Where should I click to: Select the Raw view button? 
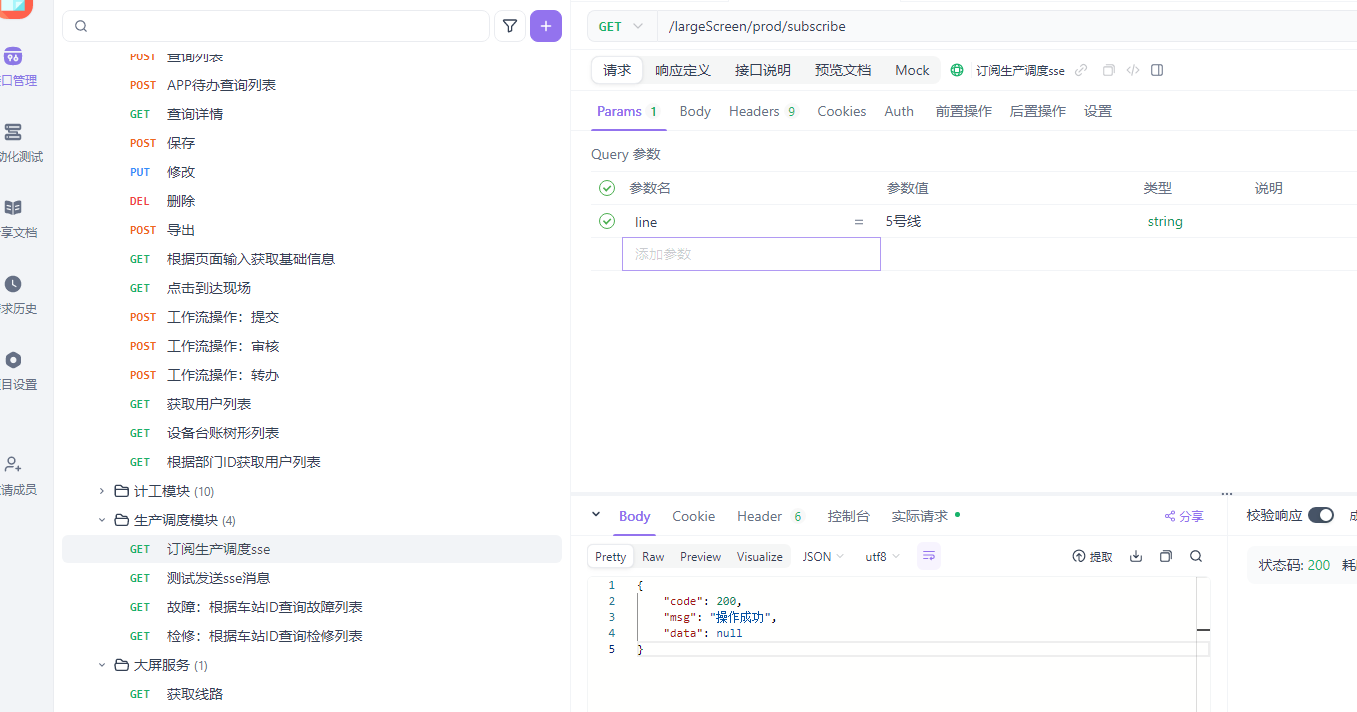point(653,556)
